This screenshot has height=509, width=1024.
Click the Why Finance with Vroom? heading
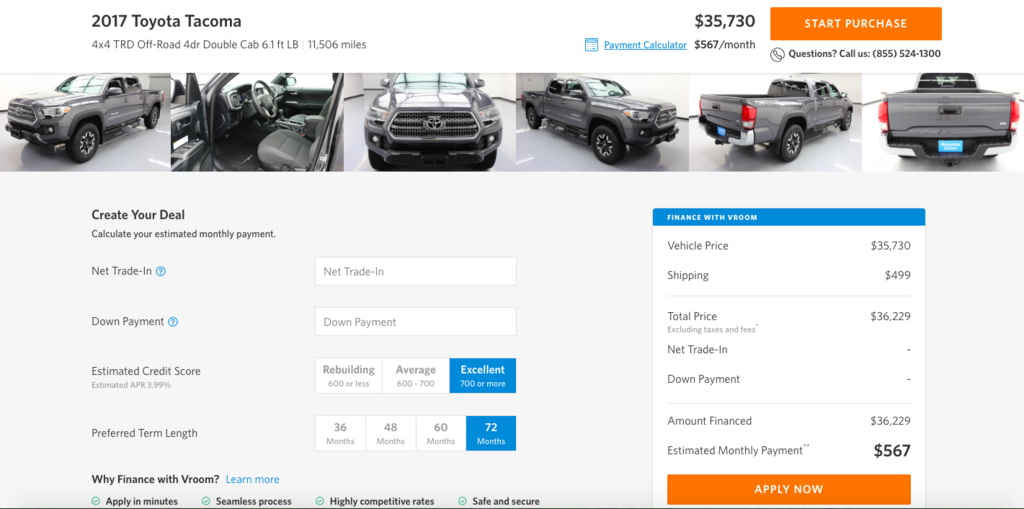click(x=155, y=480)
